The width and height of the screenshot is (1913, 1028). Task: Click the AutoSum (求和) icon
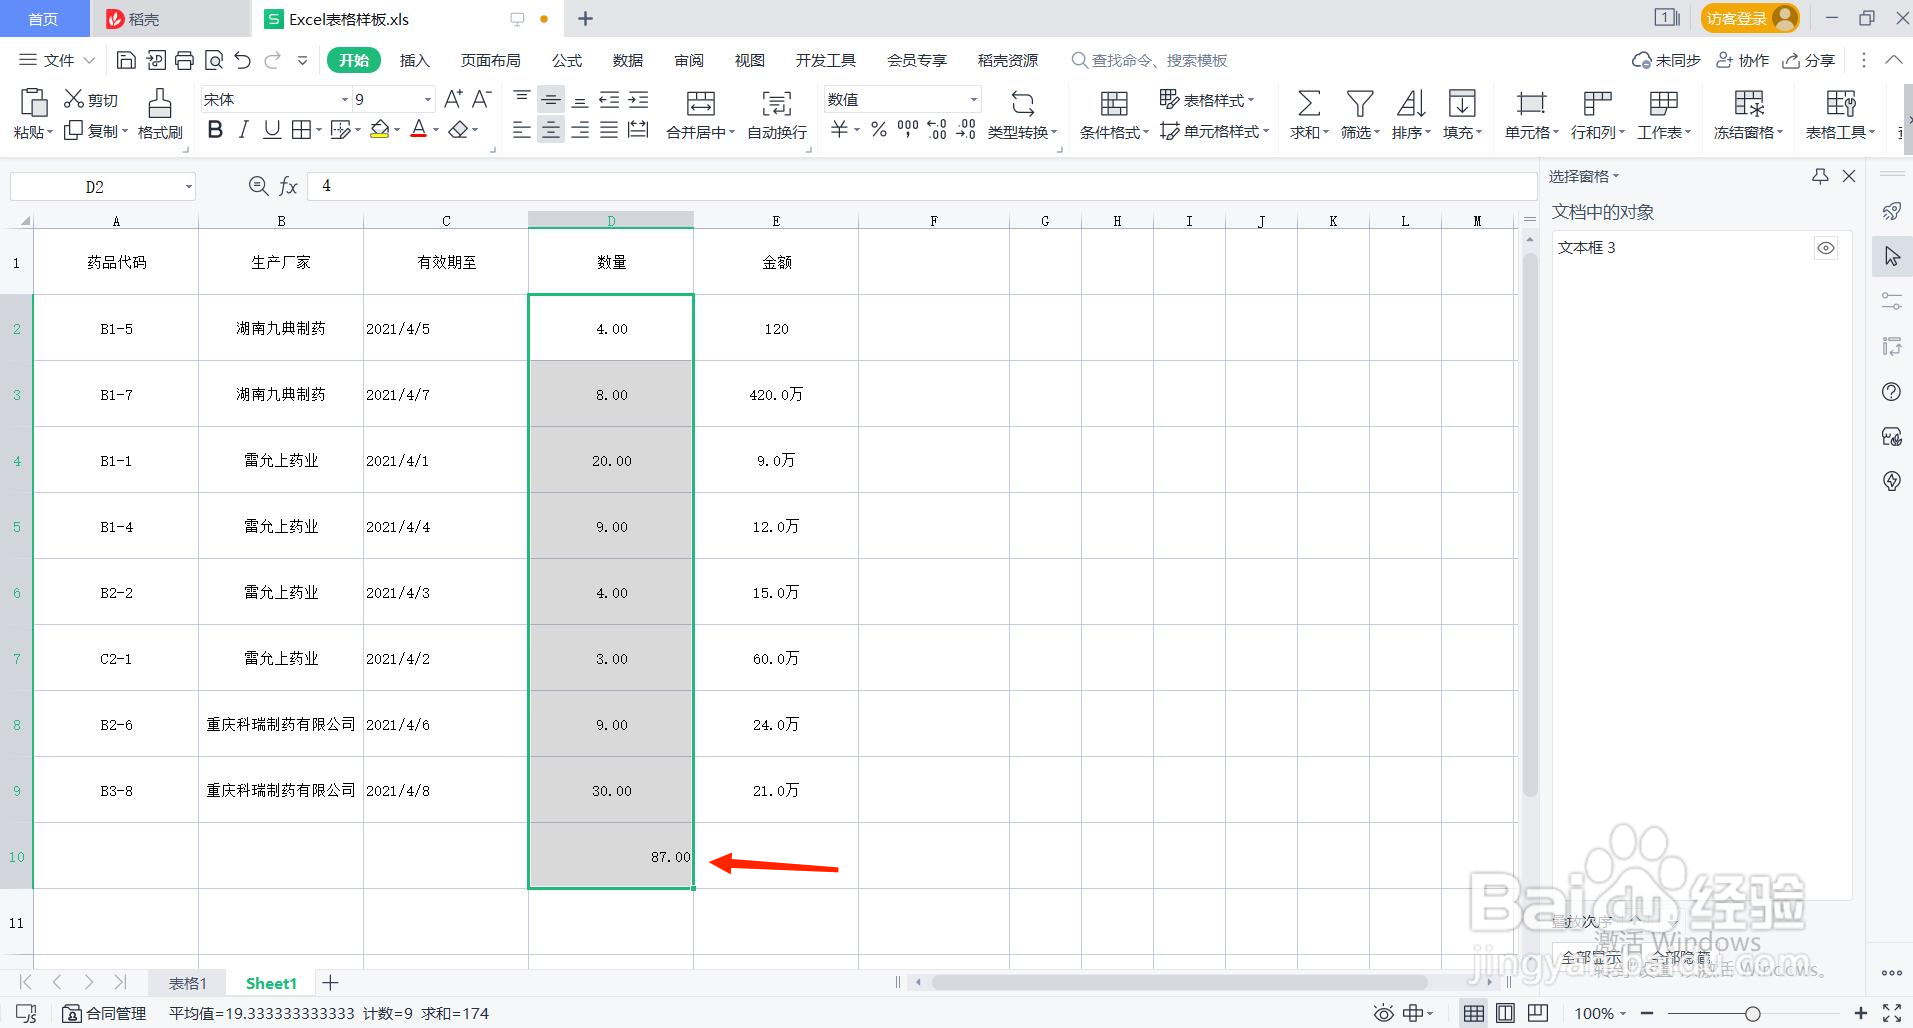(1308, 104)
